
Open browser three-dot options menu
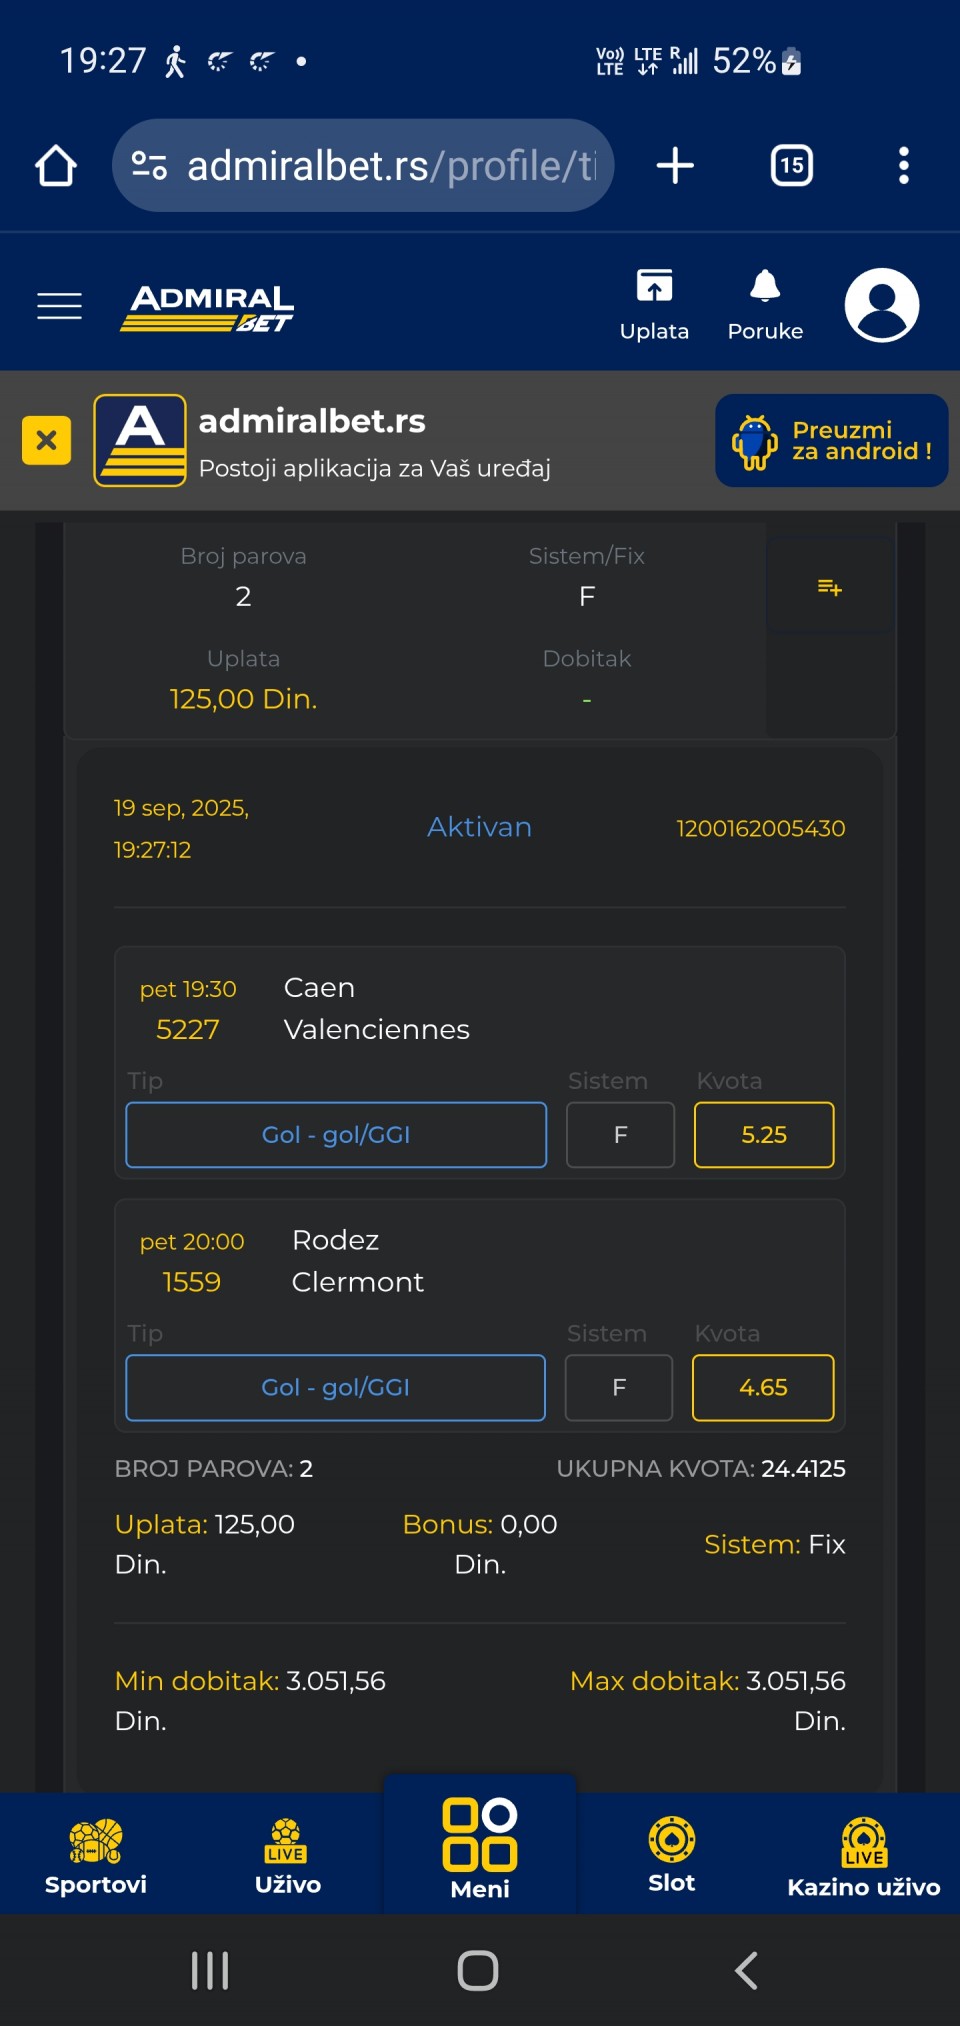(904, 165)
